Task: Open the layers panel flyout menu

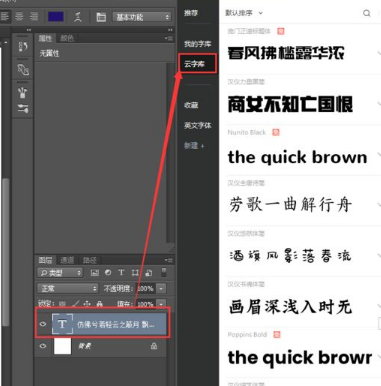Action: point(168,260)
